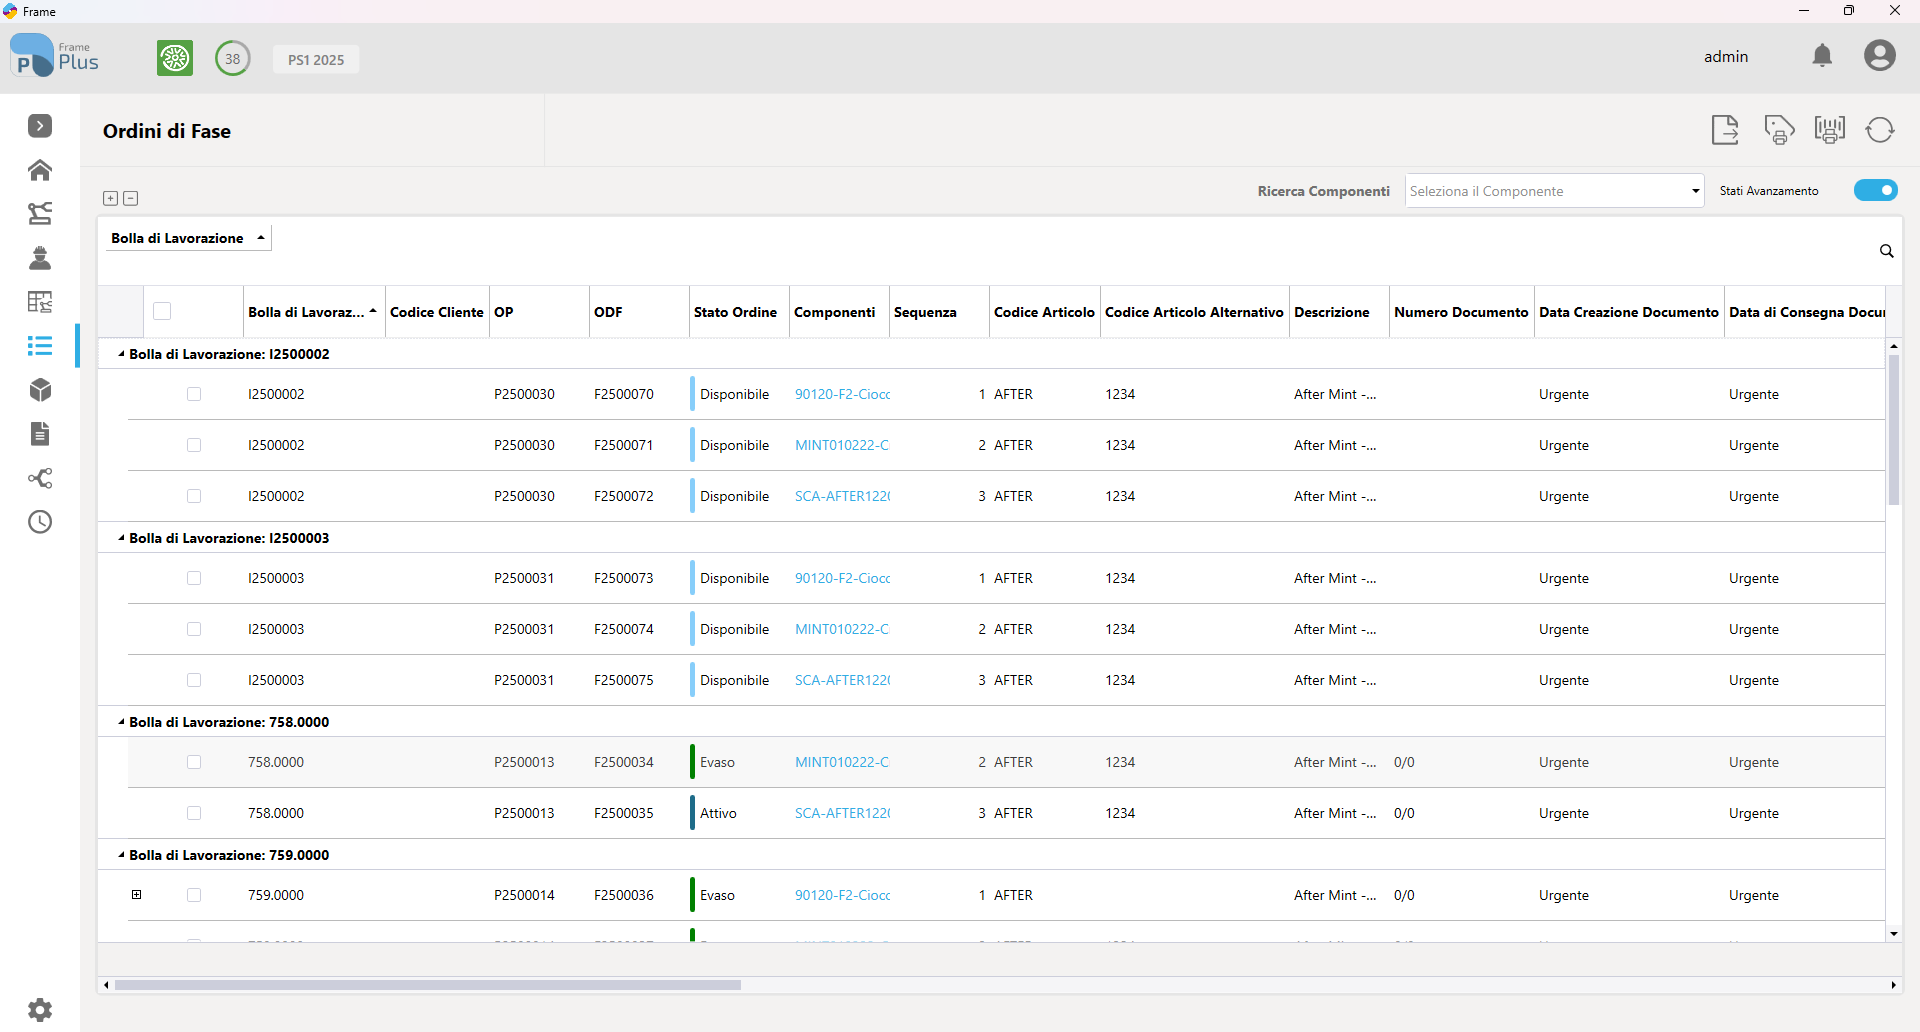Click the barcode scan icon
Screen dimensions: 1920x1032
[1830, 130]
